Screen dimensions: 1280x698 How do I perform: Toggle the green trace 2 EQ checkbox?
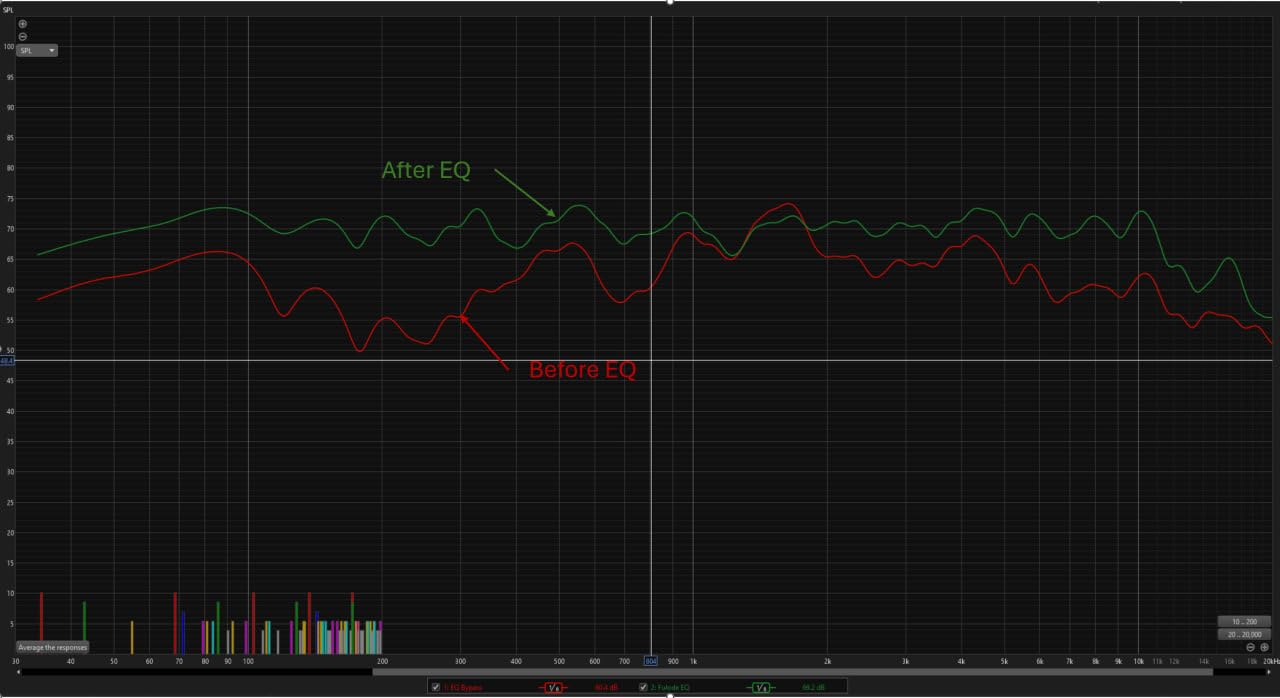coord(644,687)
